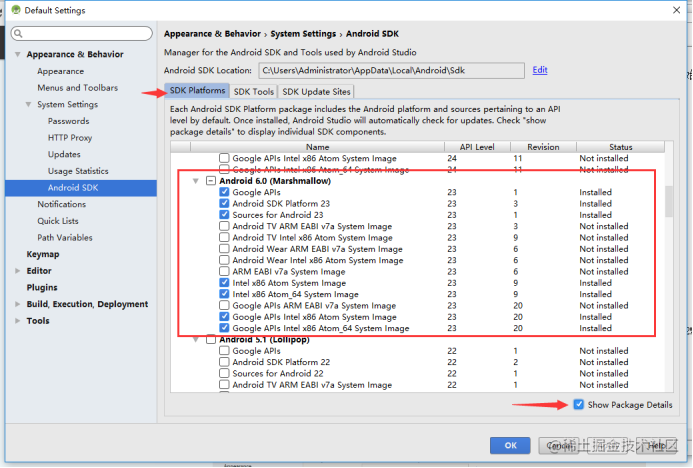Image resolution: width=693 pixels, height=468 pixels.
Task: Check ARM EABI v7a System Image API 23
Action: coord(225,271)
